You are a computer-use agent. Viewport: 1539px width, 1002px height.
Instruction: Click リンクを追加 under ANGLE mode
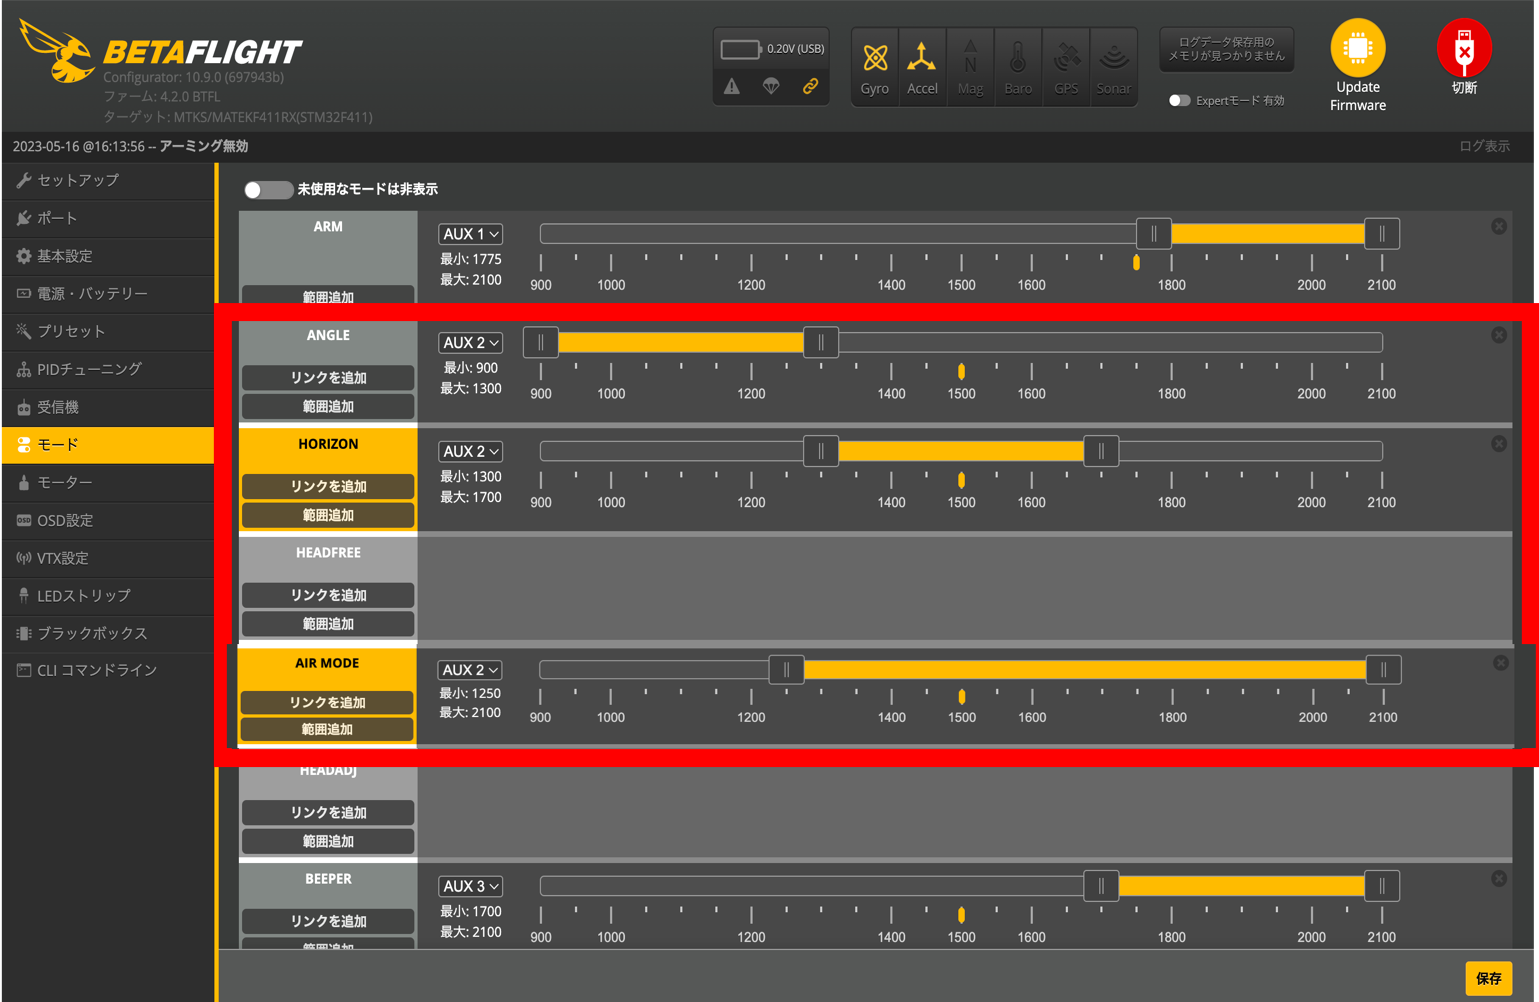328,378
